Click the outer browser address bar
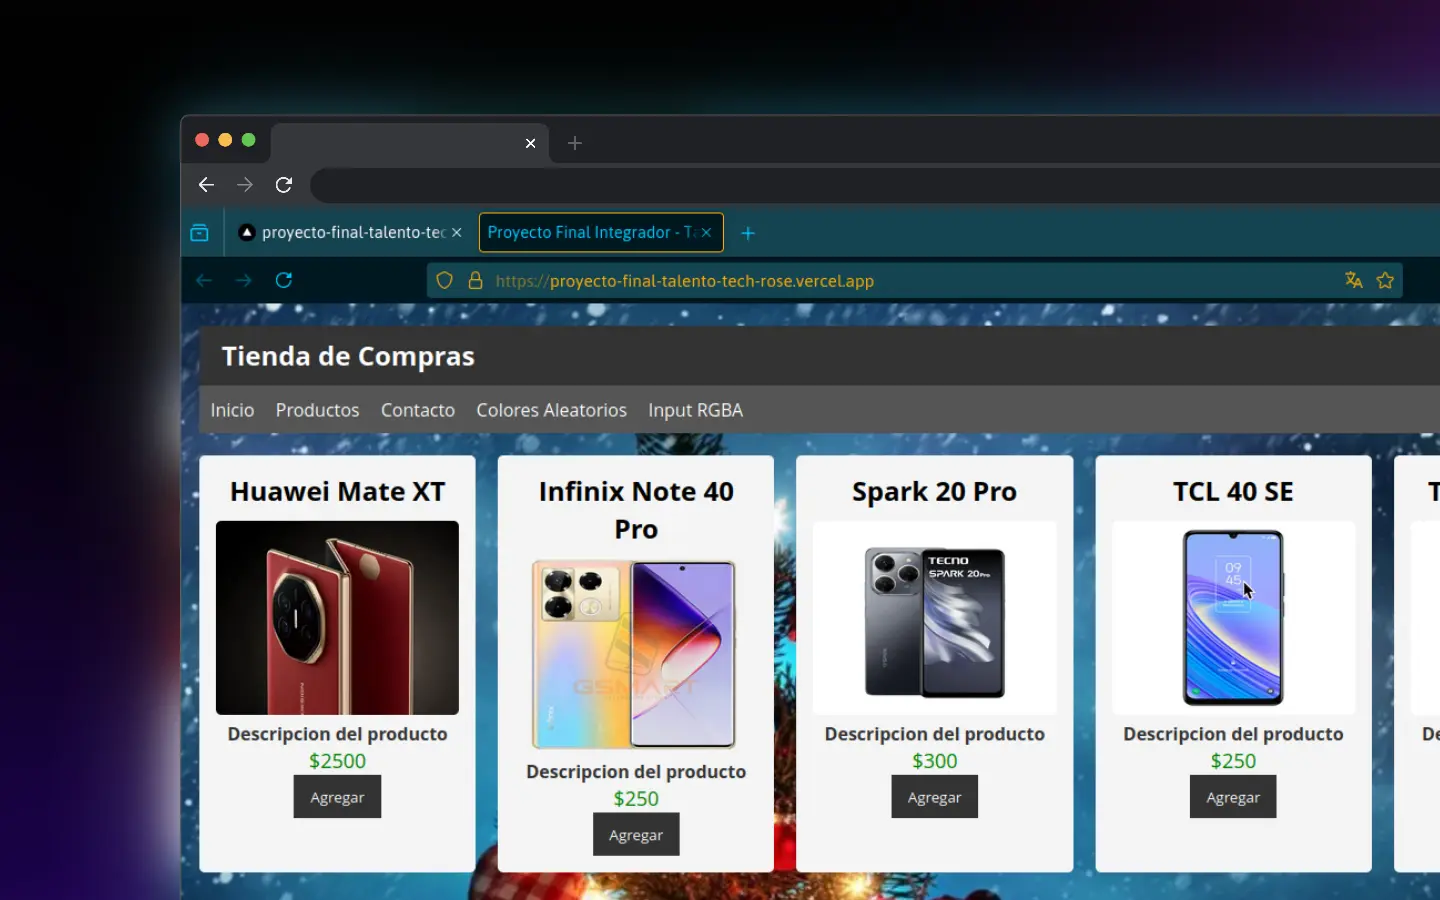Viewport: 1440px width, 900px height. [875, 185]
